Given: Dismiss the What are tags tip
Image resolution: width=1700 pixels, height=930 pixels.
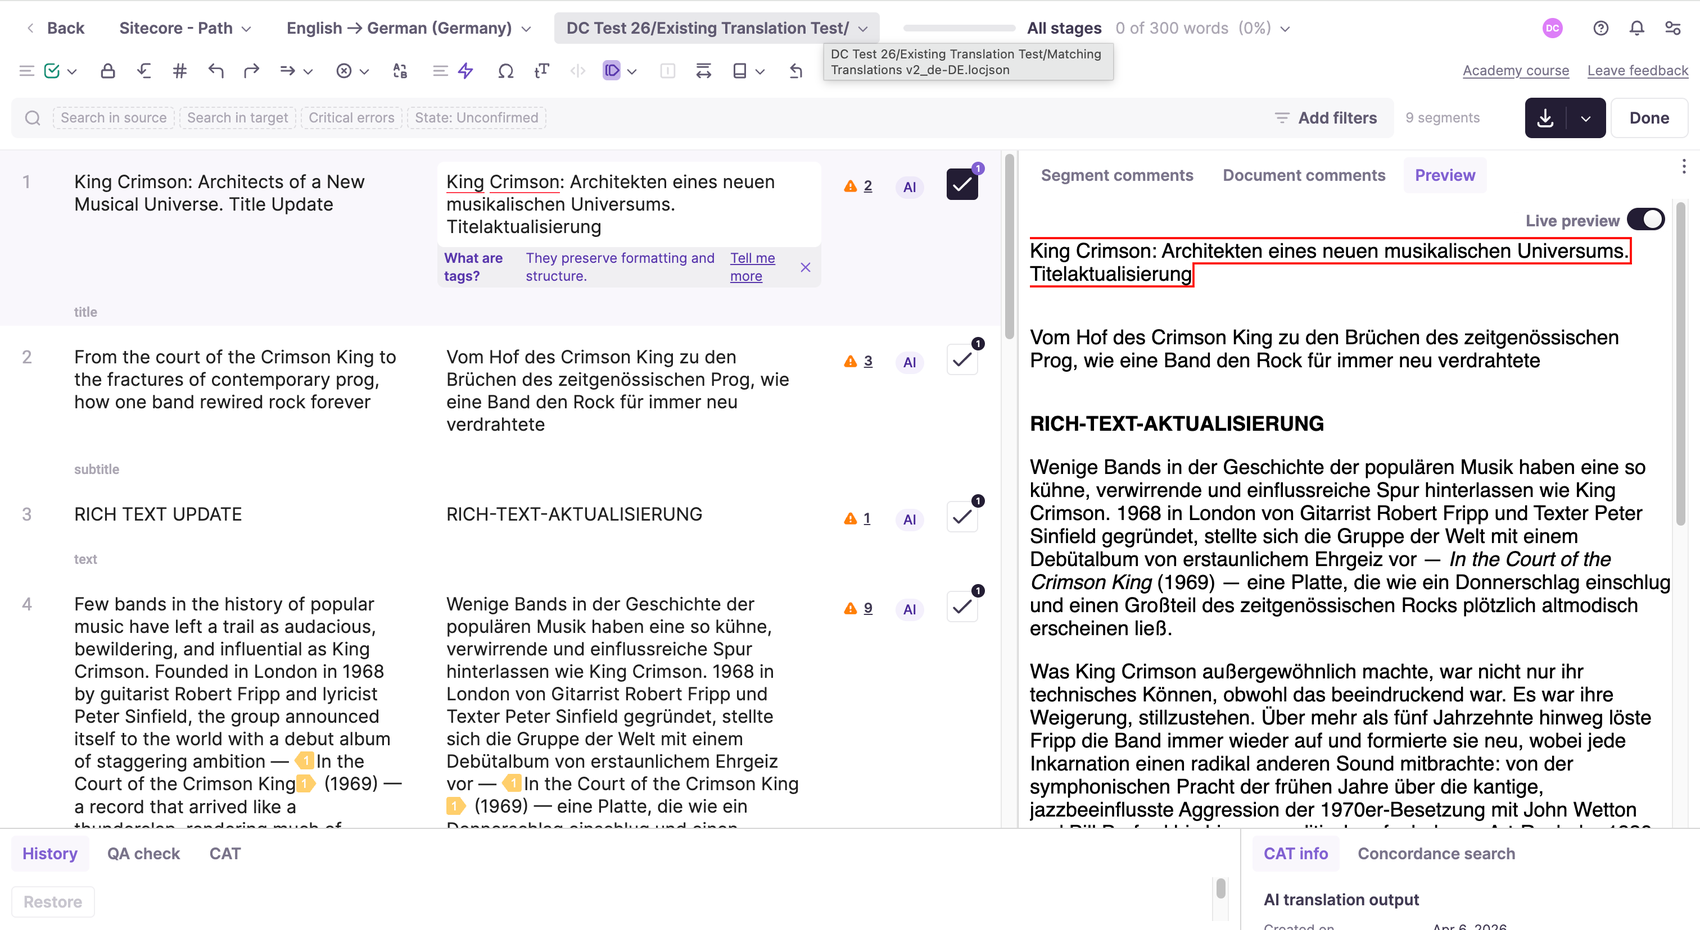Looking at the screenshot, I should [805, 267].
